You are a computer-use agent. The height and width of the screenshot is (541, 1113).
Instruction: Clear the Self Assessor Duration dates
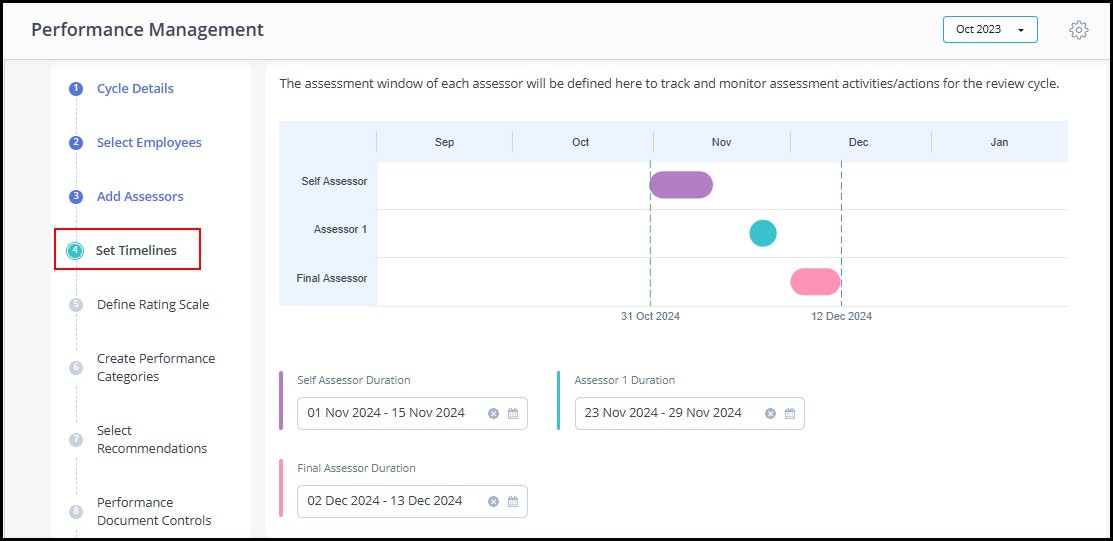[x=493, y=414]
